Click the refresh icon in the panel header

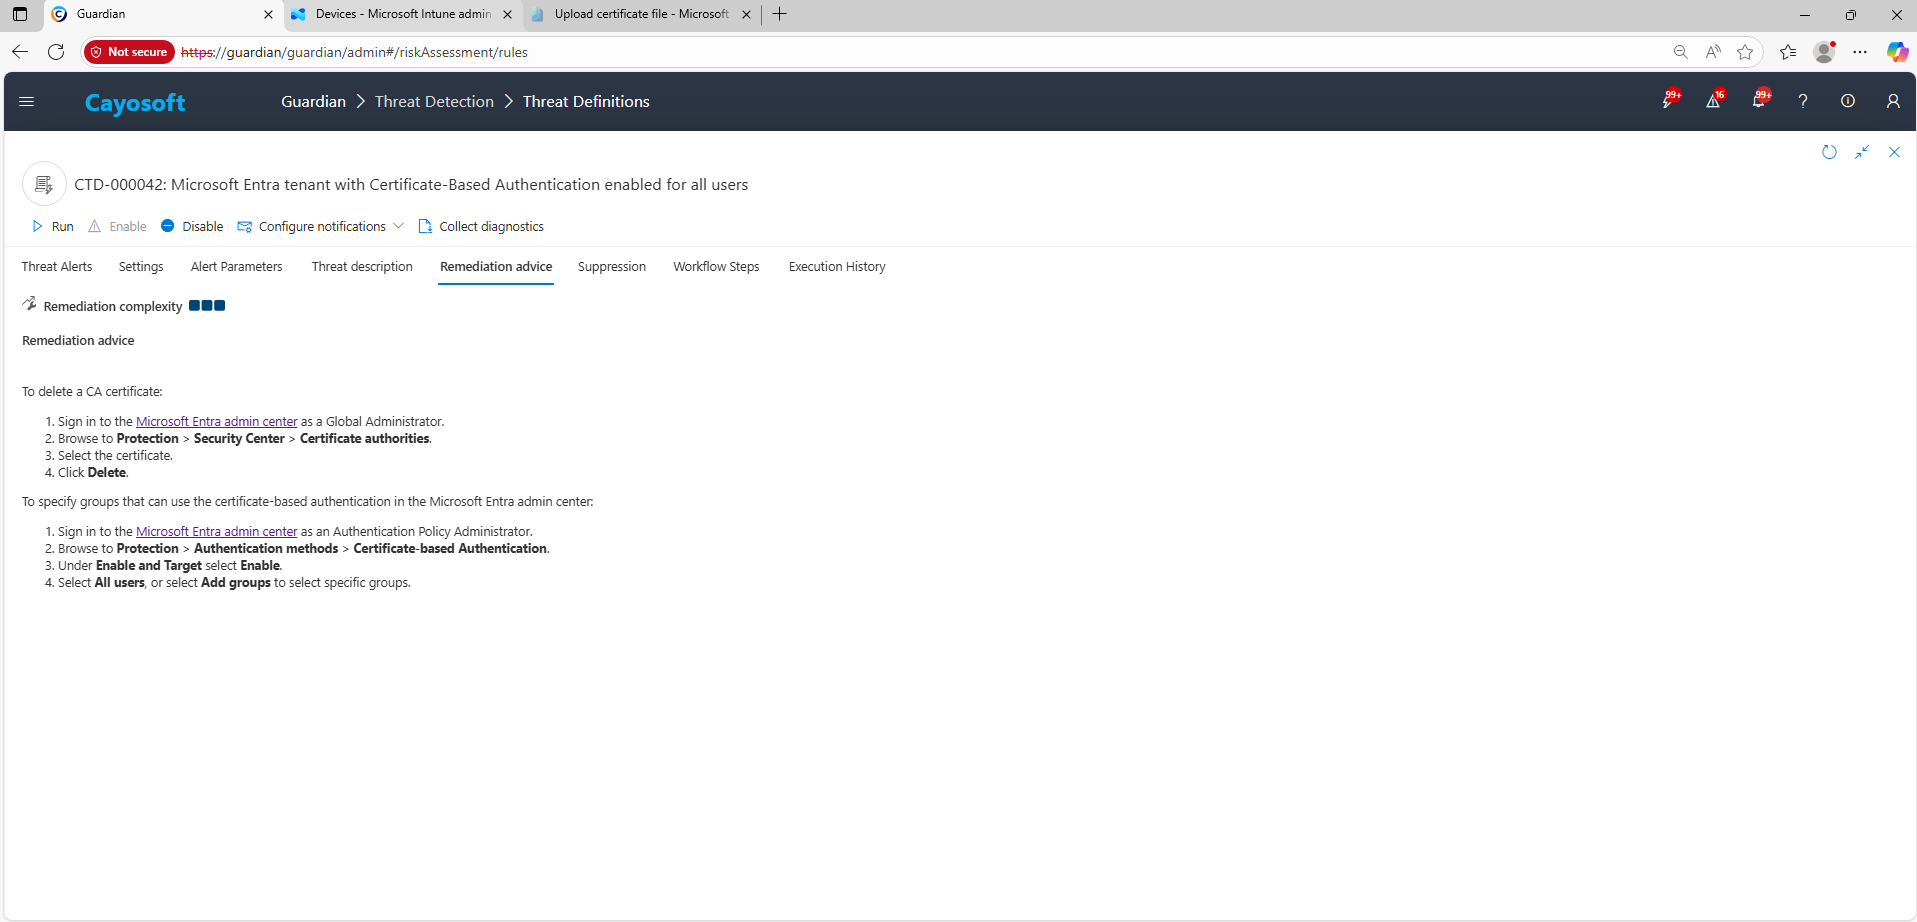click(x=1829, y=152)
